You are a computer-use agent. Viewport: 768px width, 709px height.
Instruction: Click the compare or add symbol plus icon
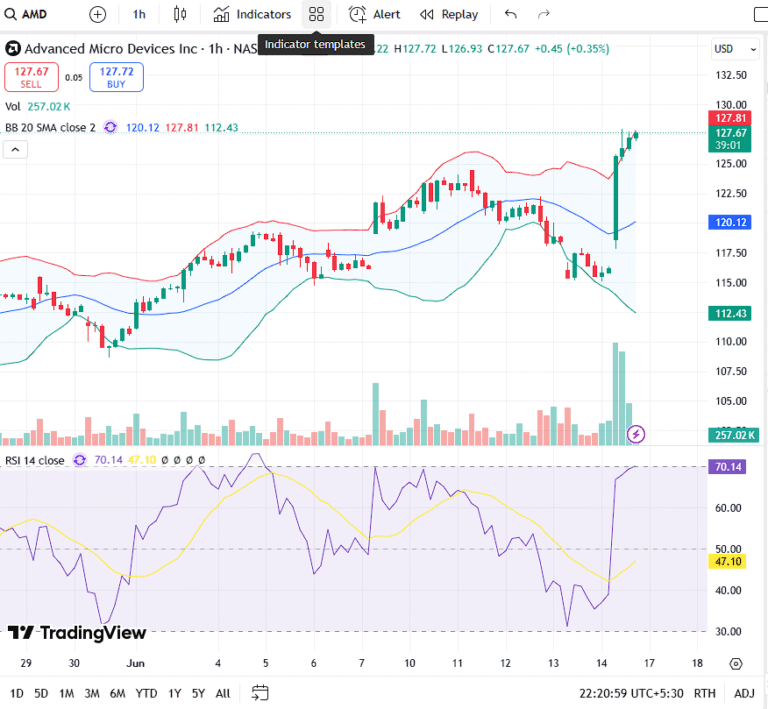[97, 15]
